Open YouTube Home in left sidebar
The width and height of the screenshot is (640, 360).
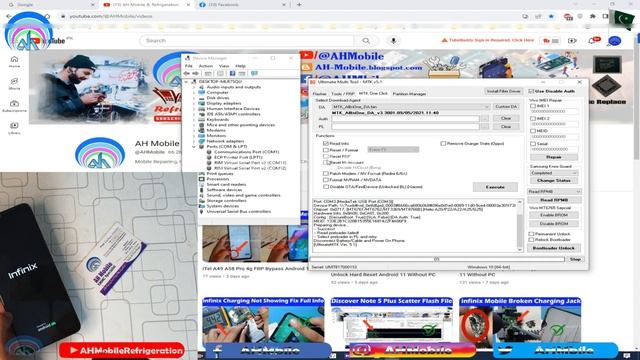(14, 62)
